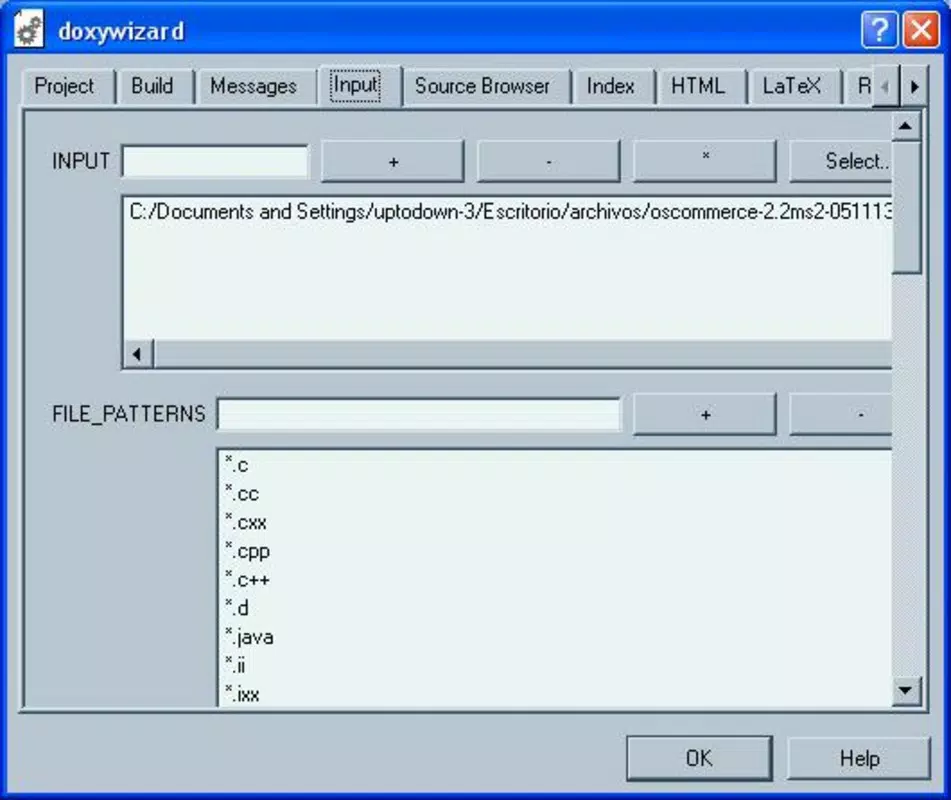Click the horizontal scrollbar track of INPUT list
951x800 pixels.
(x=523, y=354)
